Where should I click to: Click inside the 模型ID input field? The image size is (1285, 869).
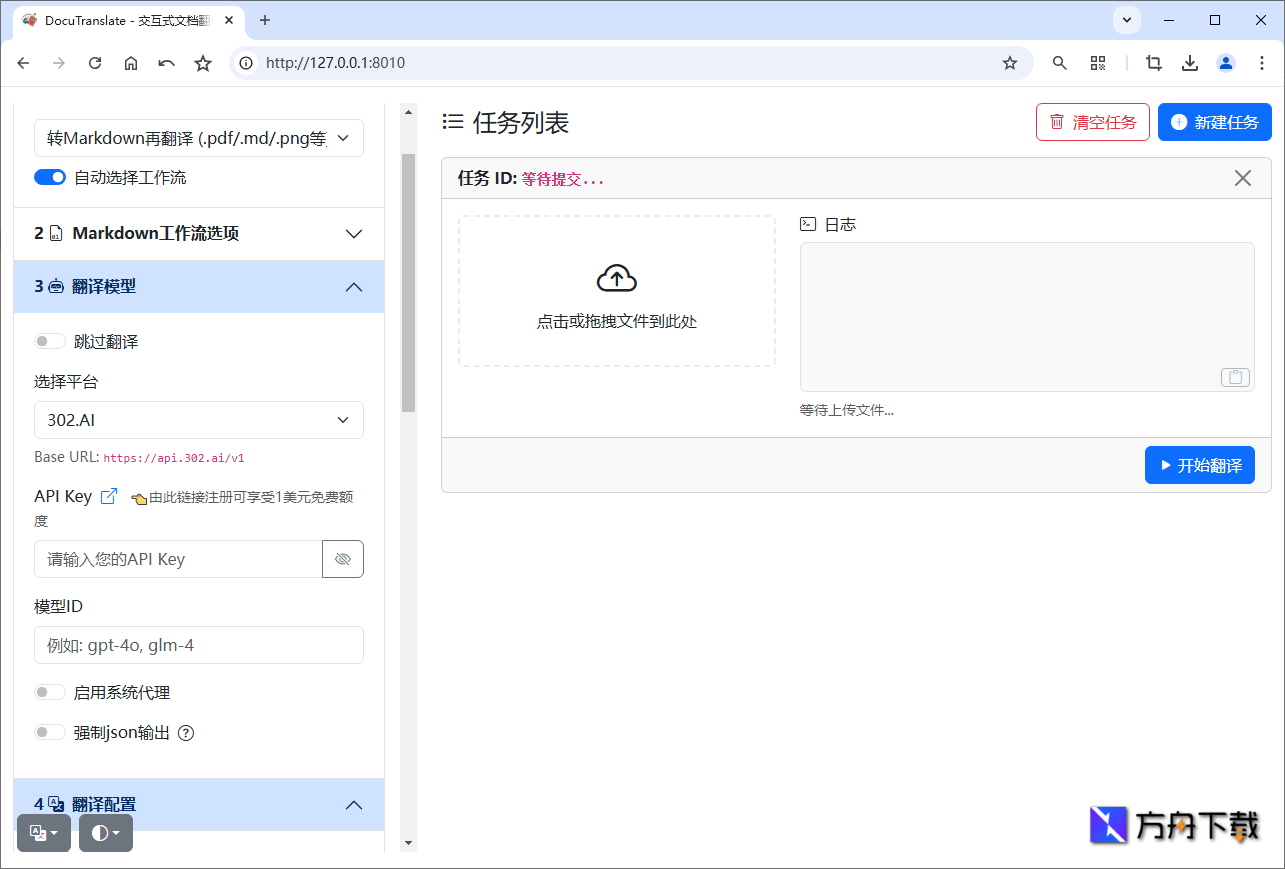coord(198,645)
